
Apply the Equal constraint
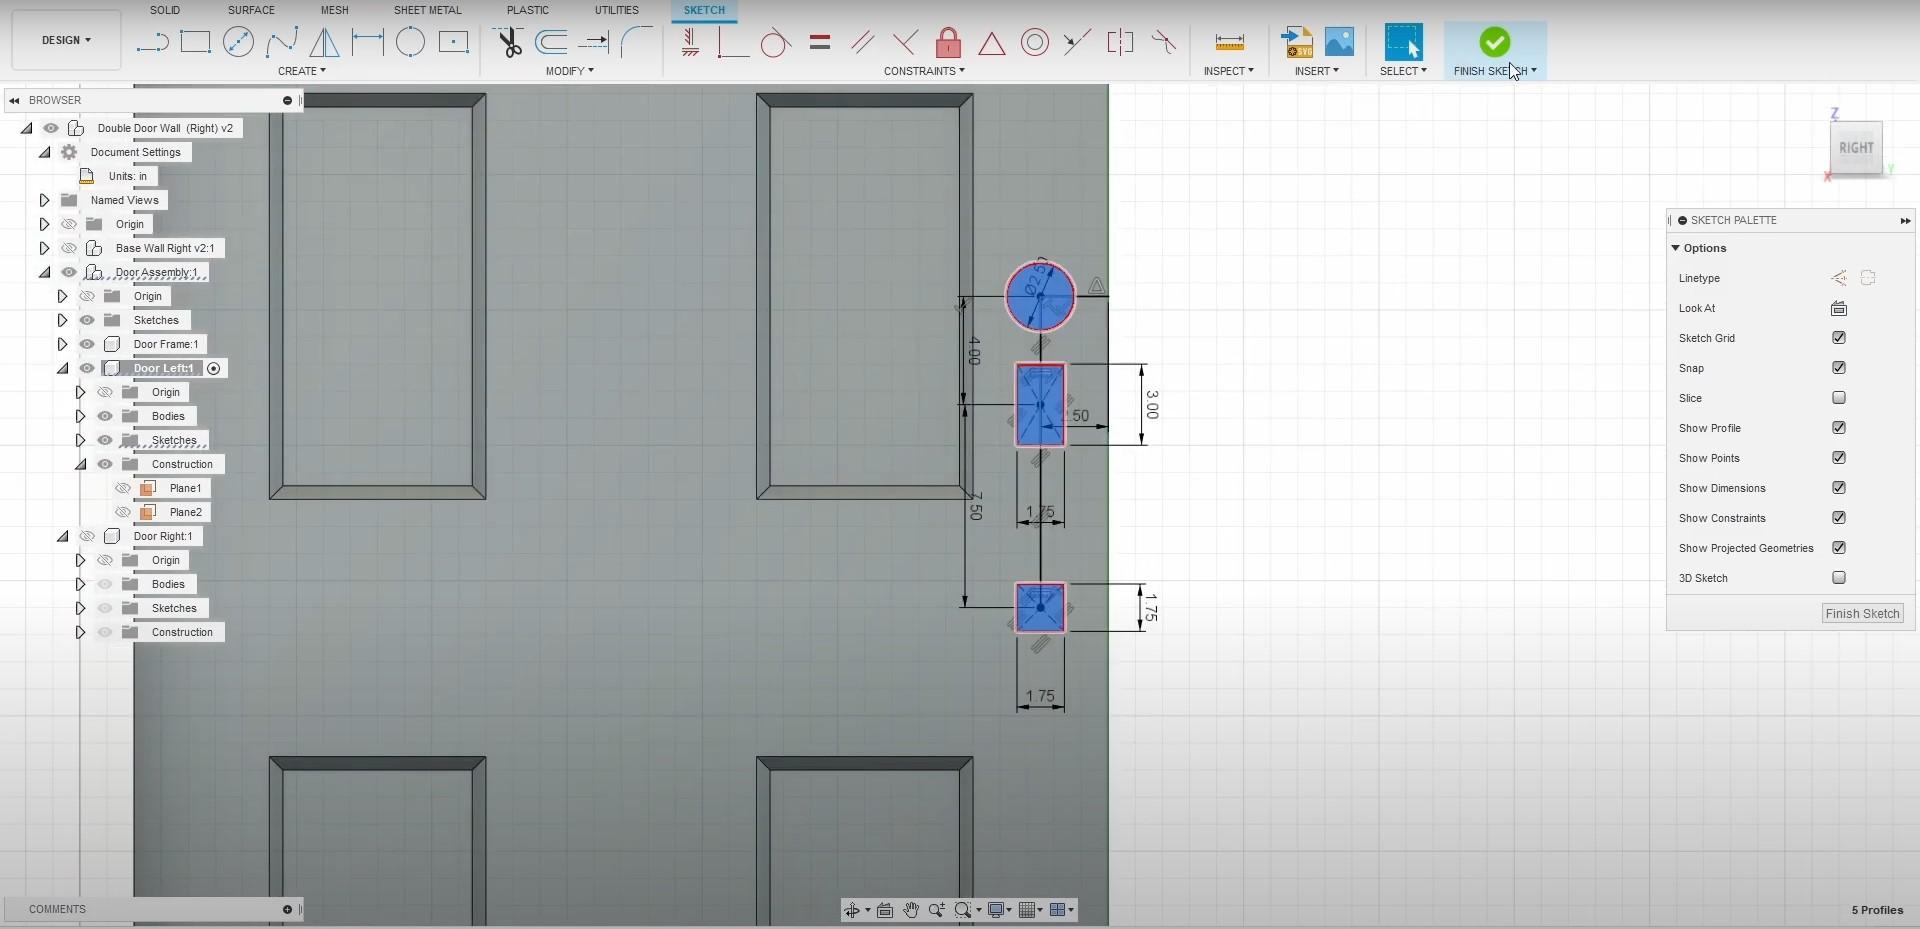(820, 42)
